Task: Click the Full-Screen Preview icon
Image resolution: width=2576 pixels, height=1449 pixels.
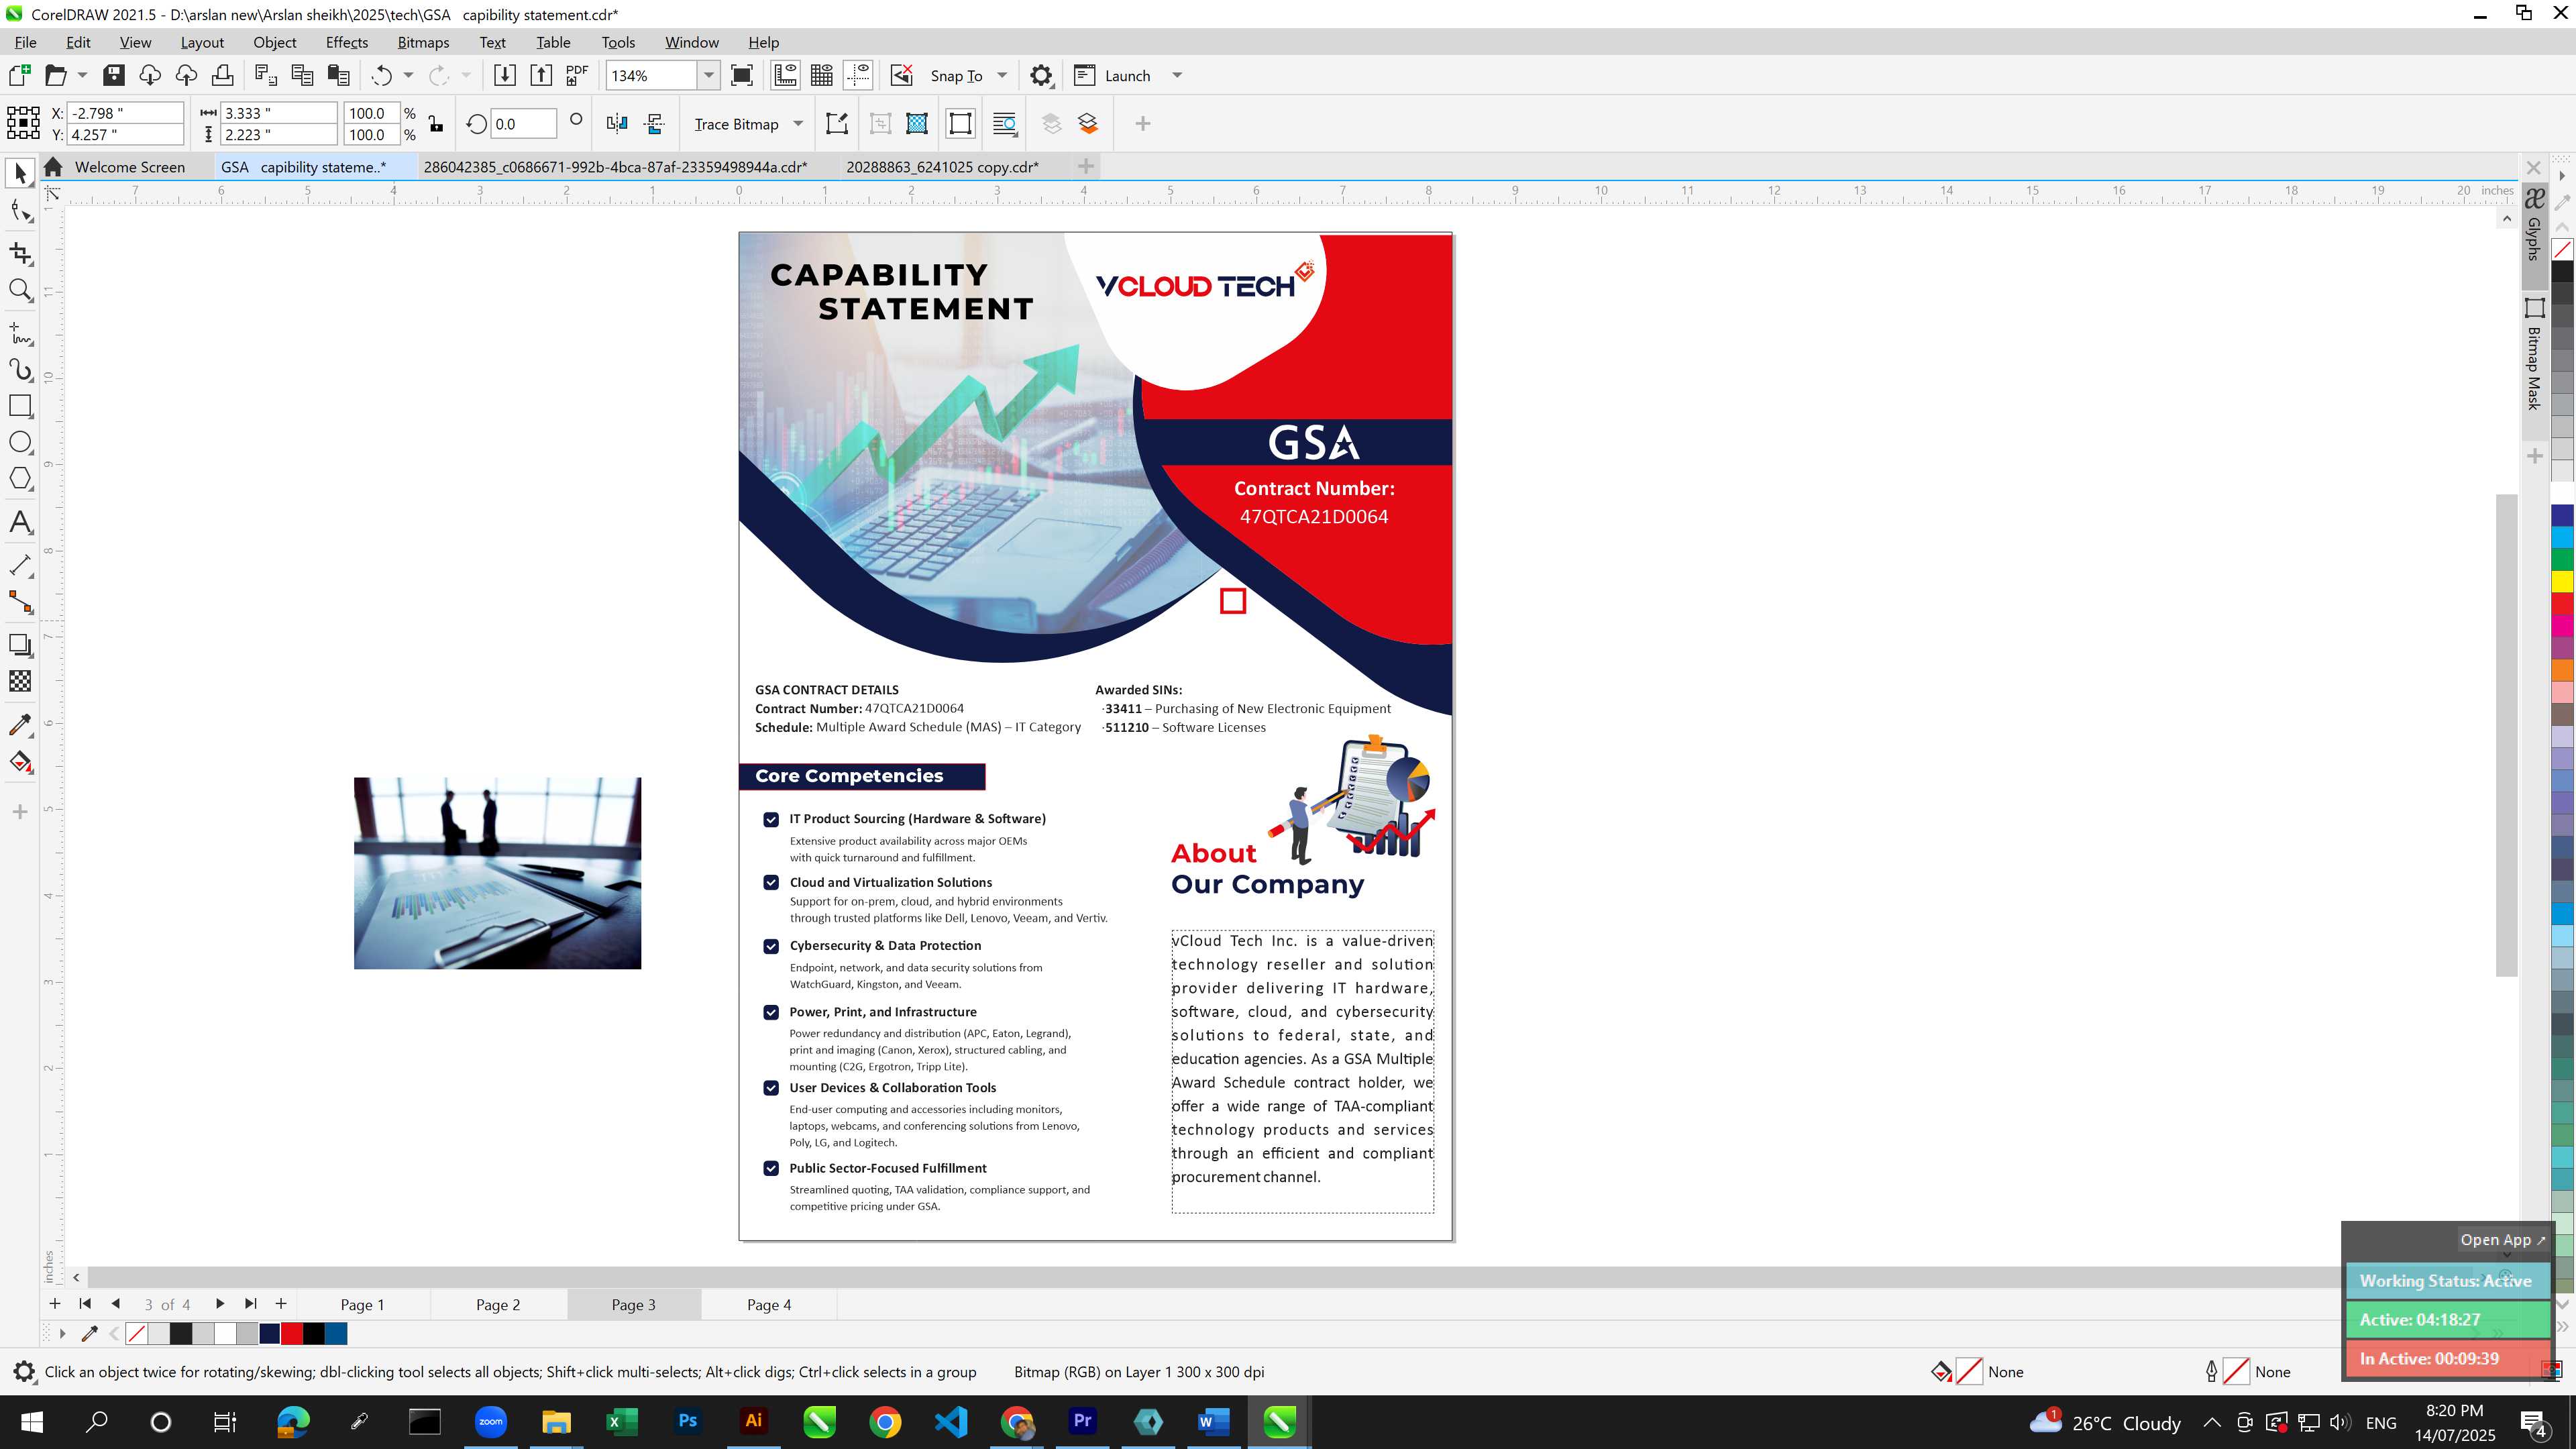Action: click(742, 76)
